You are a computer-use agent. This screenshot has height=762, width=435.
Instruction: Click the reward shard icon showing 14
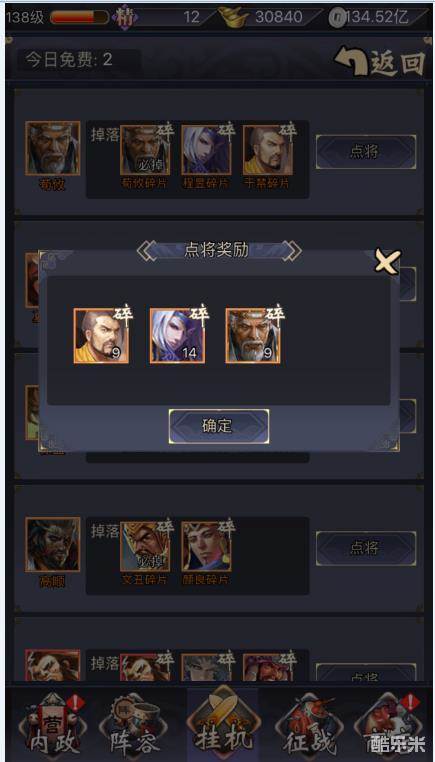click(x=177, y=335)
